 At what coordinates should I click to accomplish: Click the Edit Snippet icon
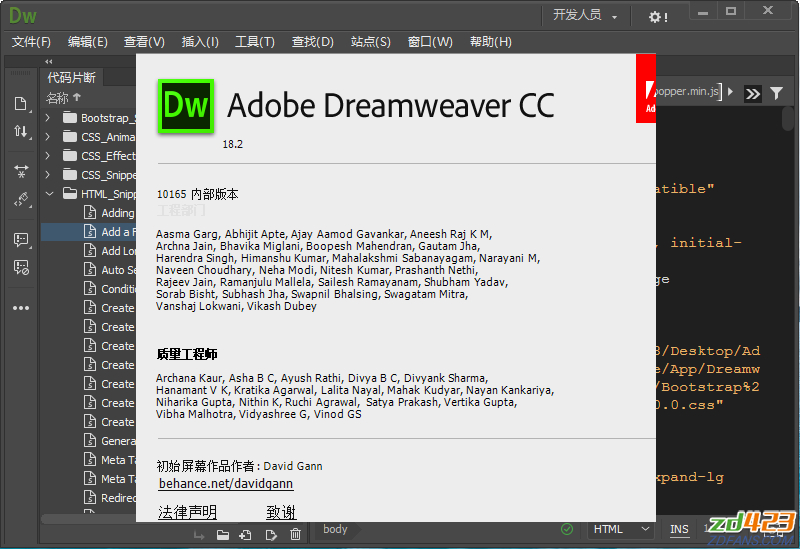pos(270,535)
